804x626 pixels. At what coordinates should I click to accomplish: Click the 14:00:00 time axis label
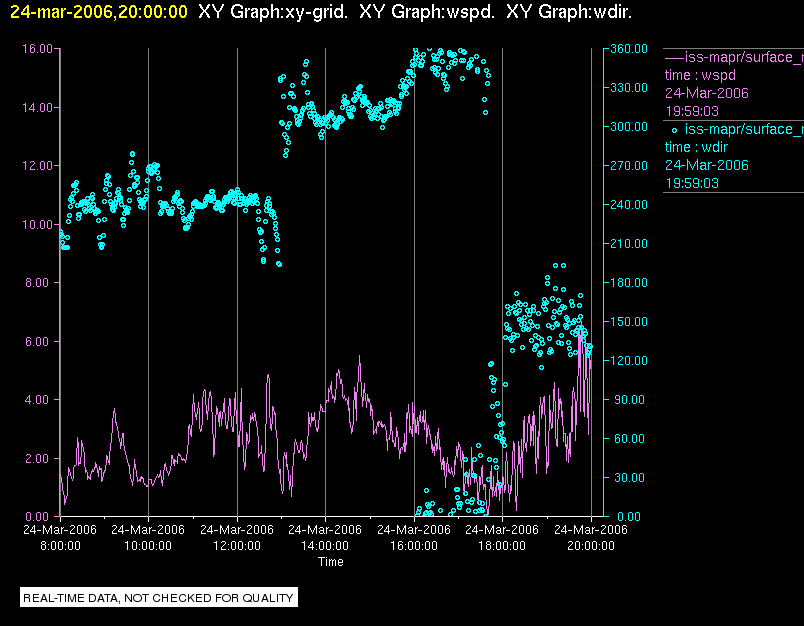[x=325, y=546]
